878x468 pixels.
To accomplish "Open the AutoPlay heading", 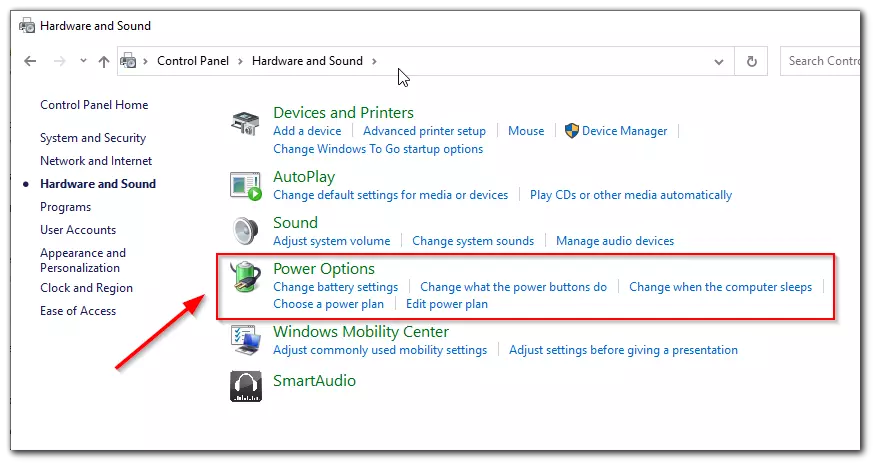I will click(x=304, y=177).
